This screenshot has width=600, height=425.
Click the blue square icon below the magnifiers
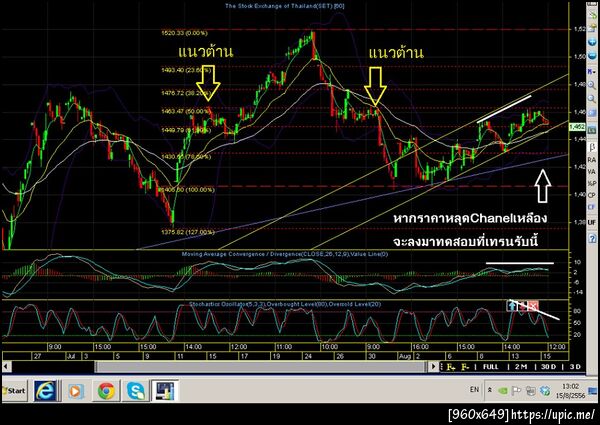[x=592, y=114]
